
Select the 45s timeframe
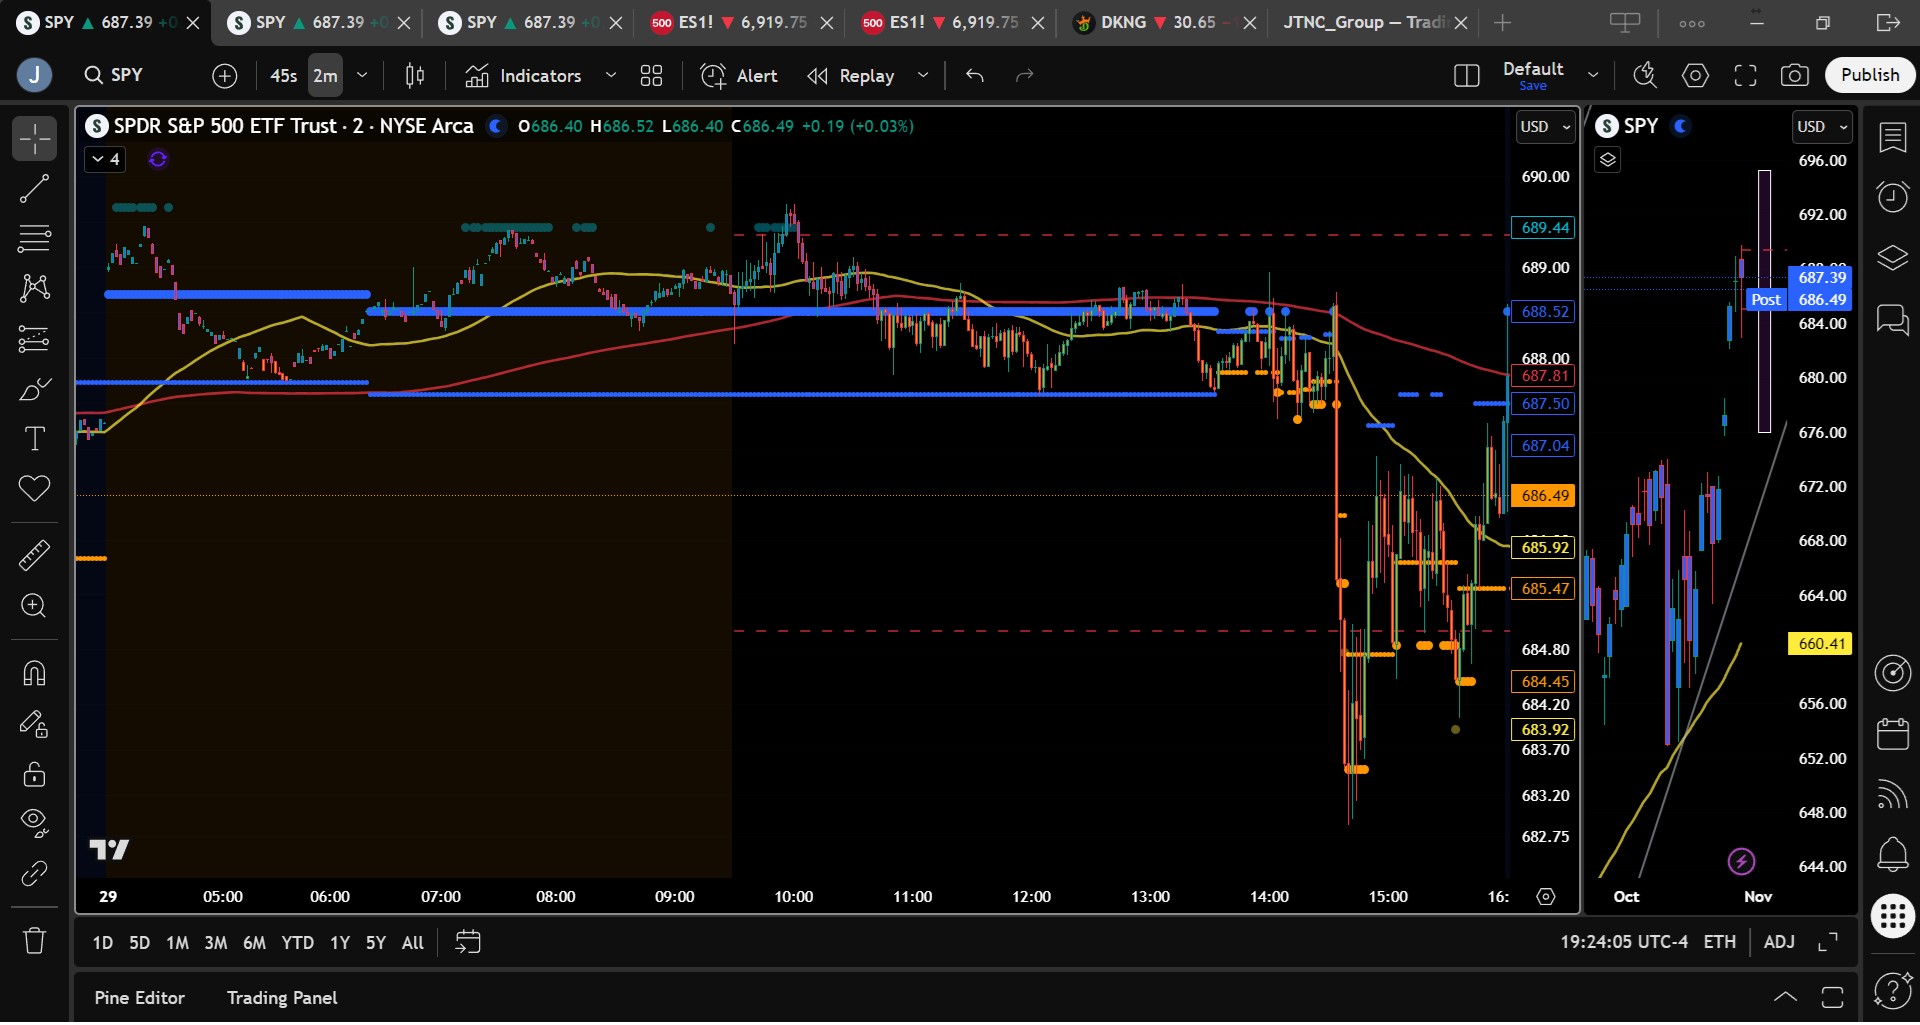pos(284,76)
